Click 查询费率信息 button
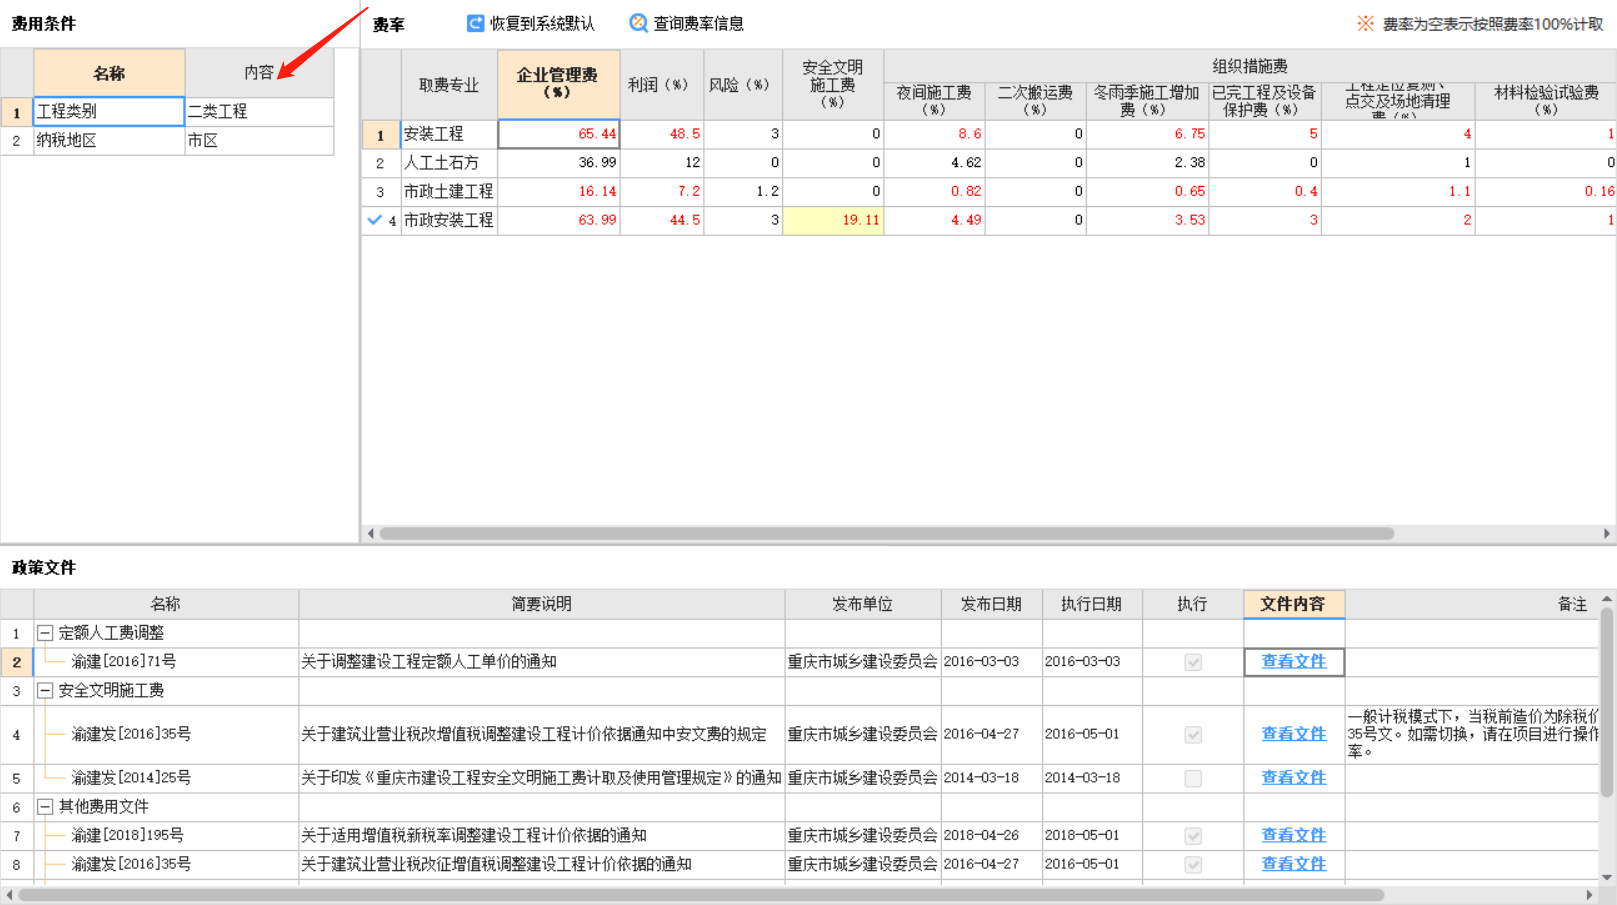 click(686, 23)
